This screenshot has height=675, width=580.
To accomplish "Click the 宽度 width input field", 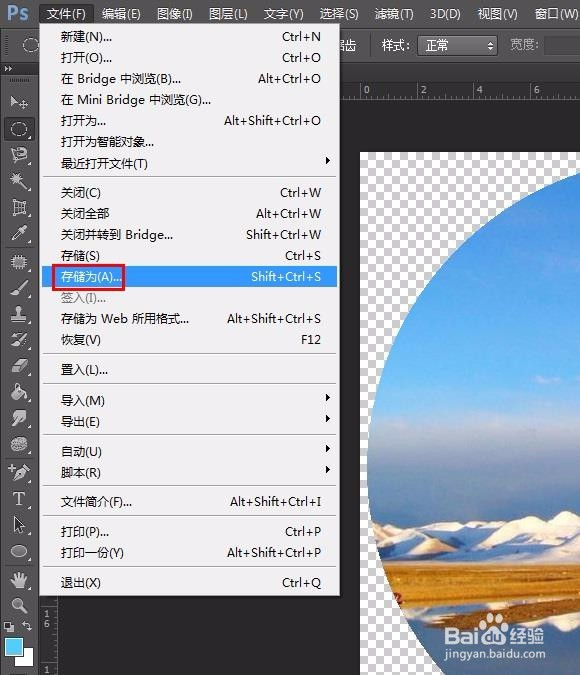I will [x=562, y=45].
